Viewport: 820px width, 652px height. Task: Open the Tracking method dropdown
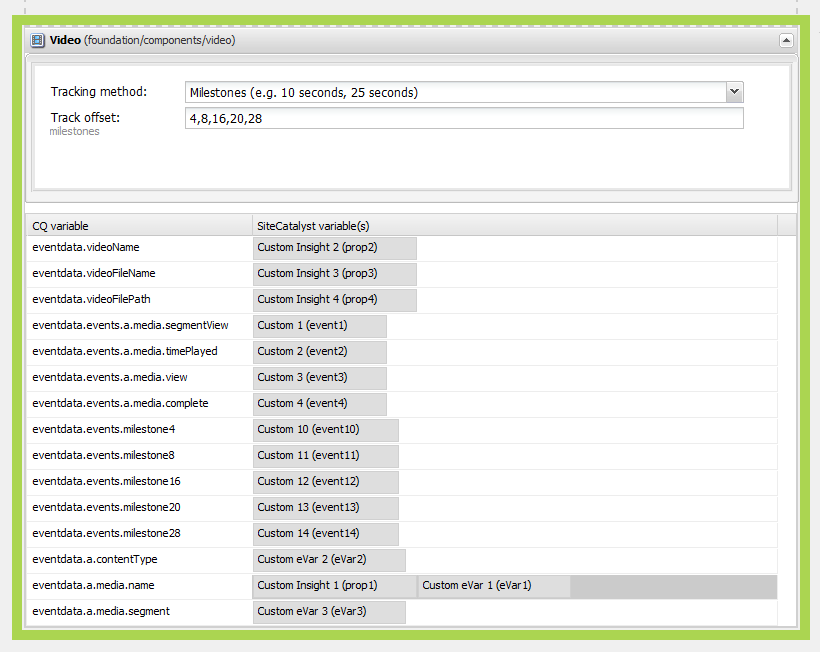click(735, 91)
